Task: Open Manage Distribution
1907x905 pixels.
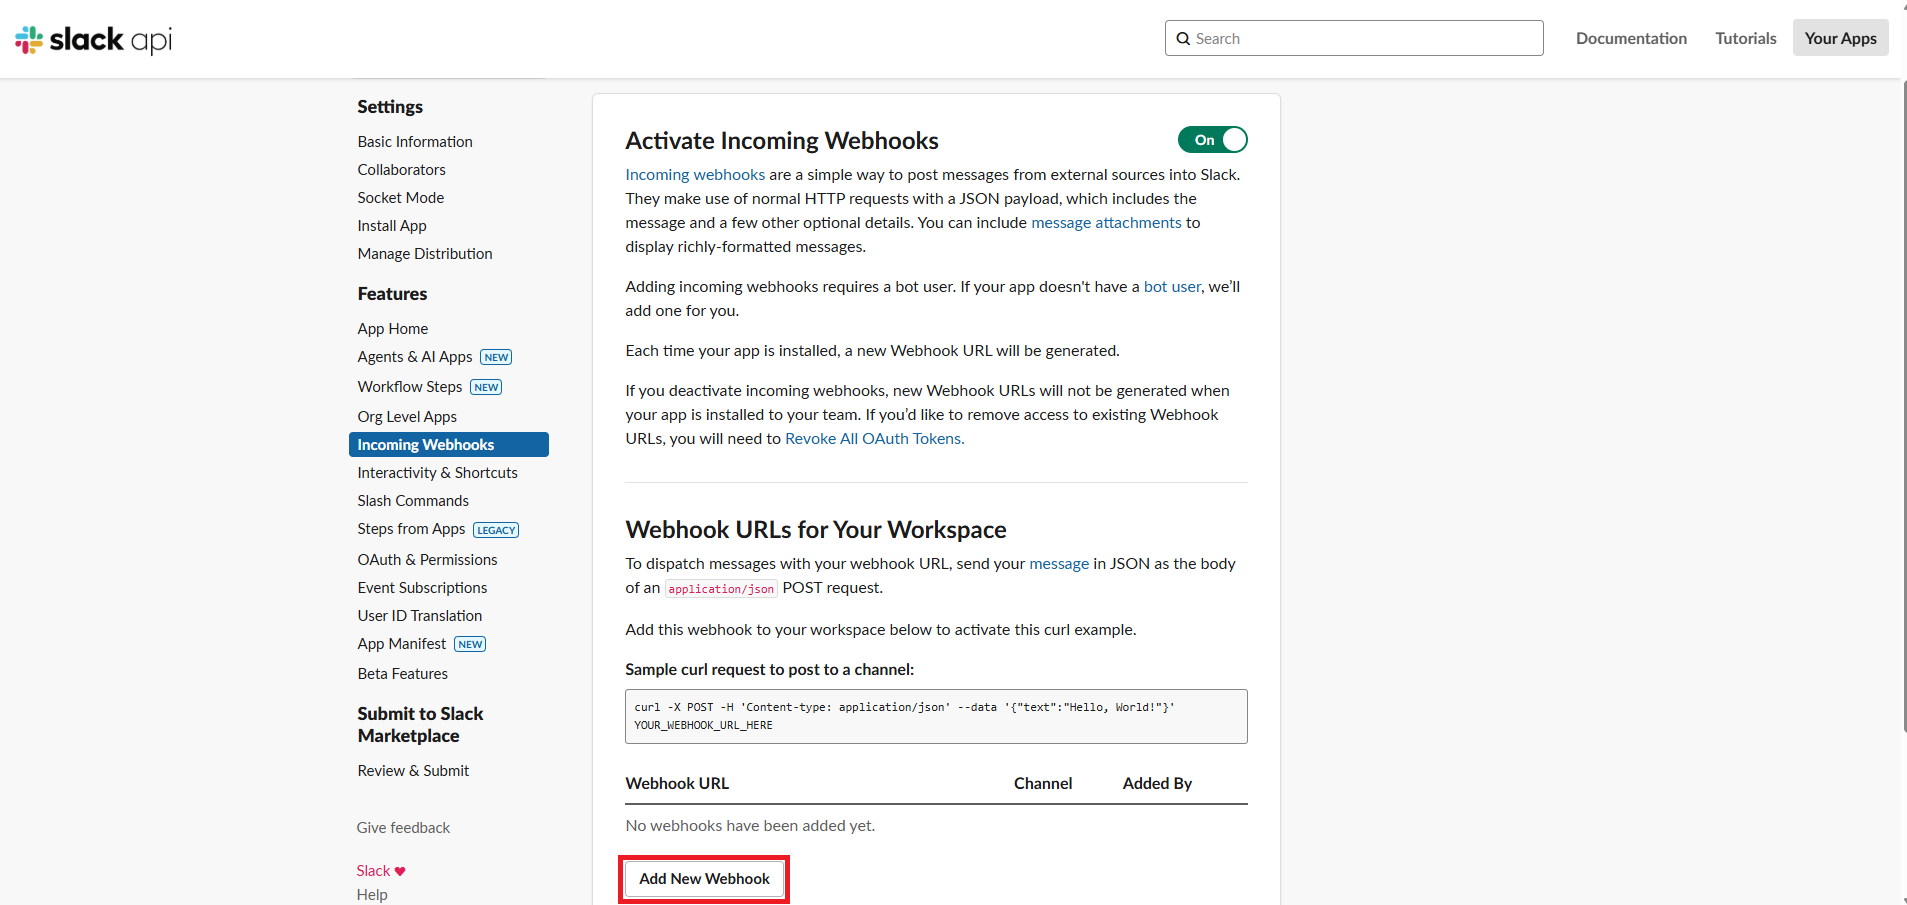Action: tap(425, 254)
